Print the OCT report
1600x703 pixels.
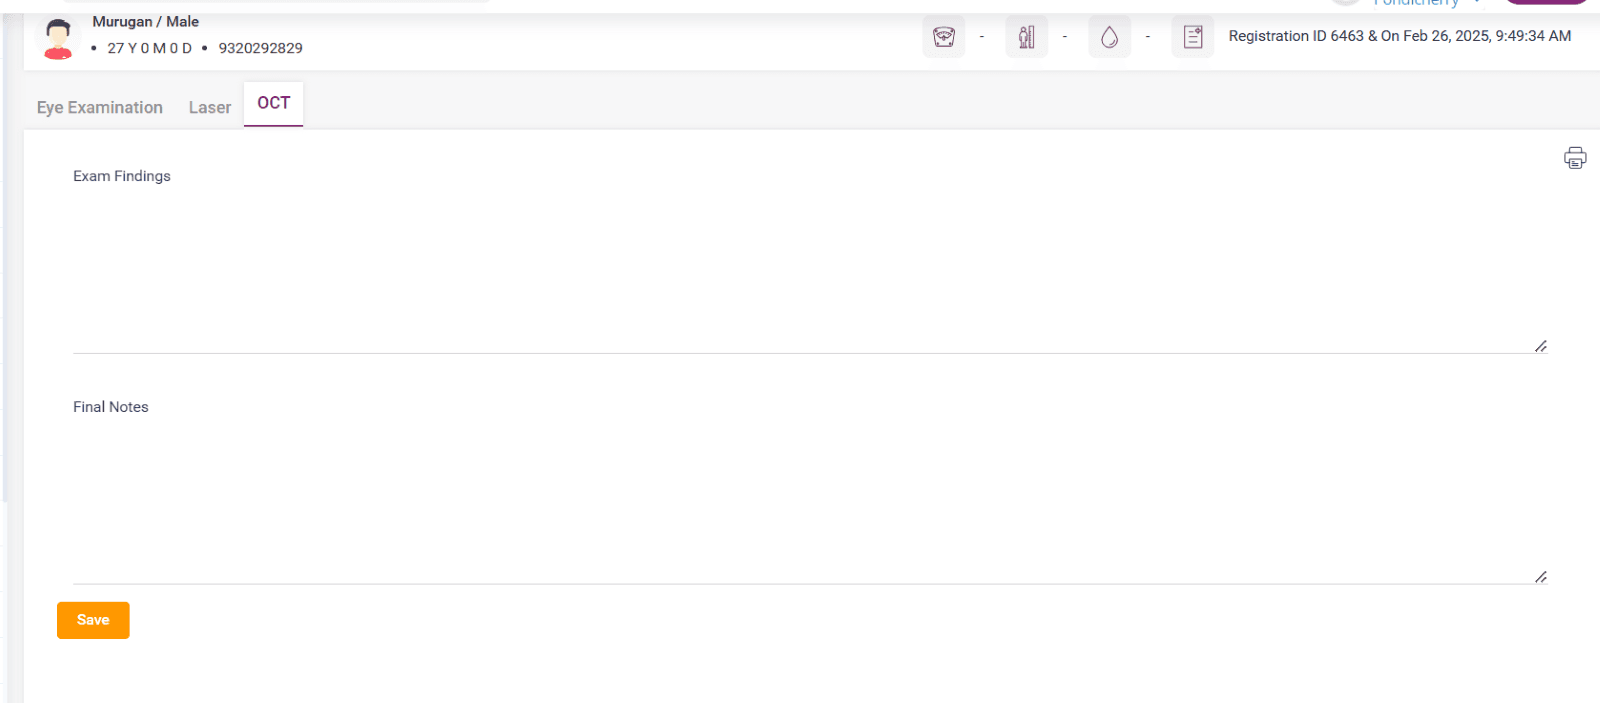coord(1575,158)
